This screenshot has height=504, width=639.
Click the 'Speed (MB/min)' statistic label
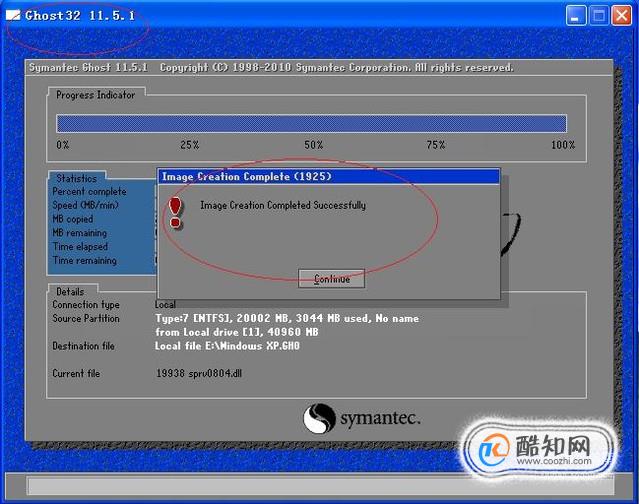click(85, 205)
